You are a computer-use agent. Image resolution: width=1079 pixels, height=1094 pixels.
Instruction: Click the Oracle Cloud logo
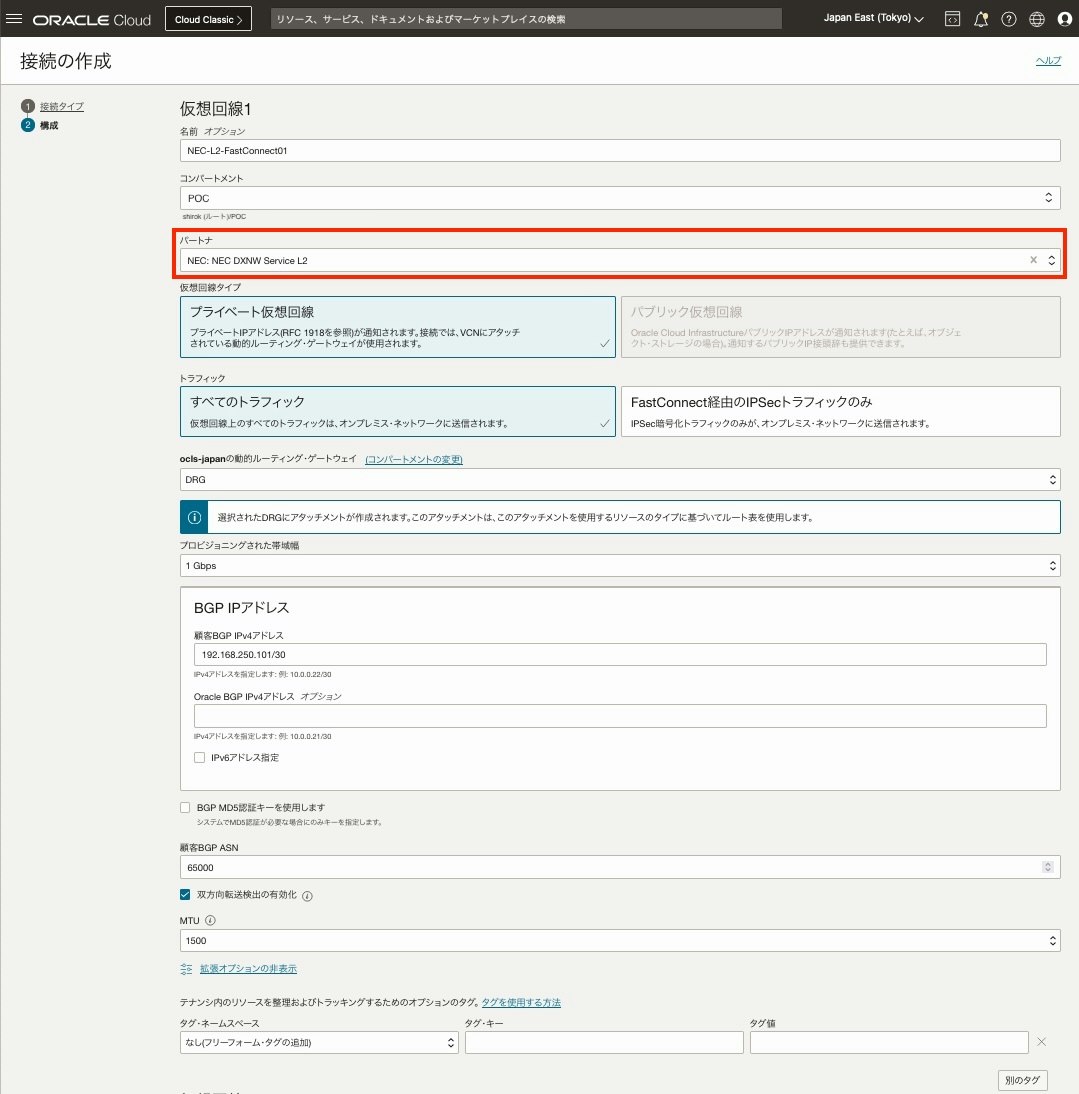tap(91, 20)
